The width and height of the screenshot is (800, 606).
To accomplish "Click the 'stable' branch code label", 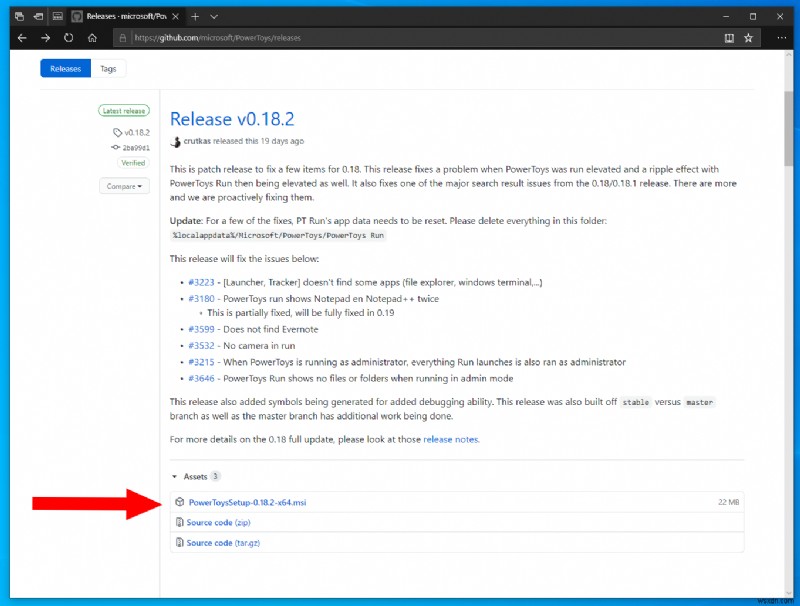I will [x=636, y=402].
